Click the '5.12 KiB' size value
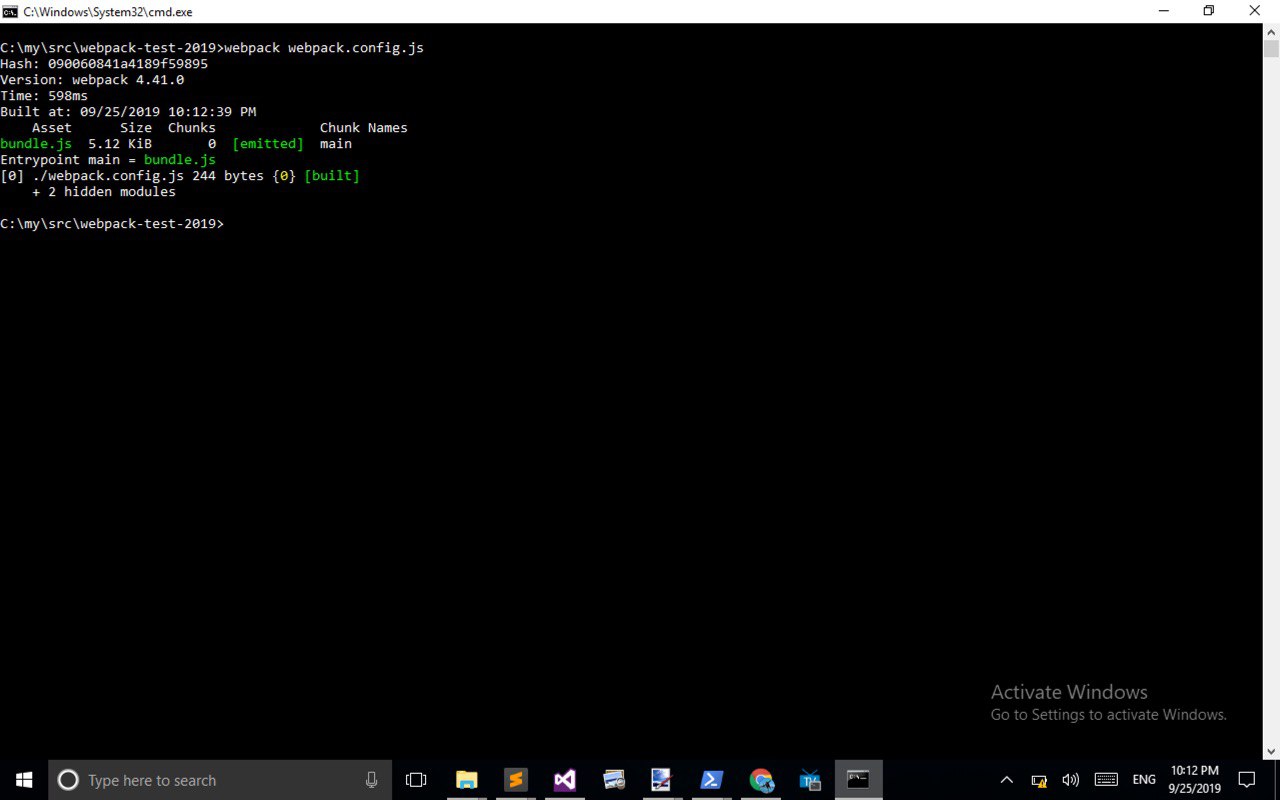Viewport: 1280px width, 800px height. pyautogui.click(x=120, y=144)
